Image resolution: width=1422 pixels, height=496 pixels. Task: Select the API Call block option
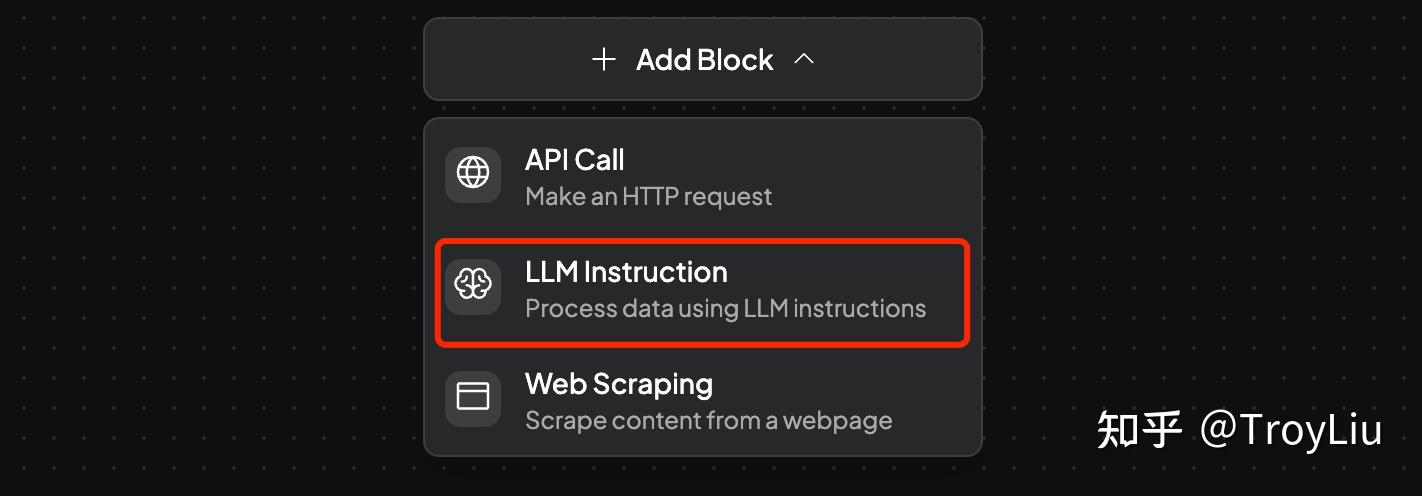[x=574, y=160]
